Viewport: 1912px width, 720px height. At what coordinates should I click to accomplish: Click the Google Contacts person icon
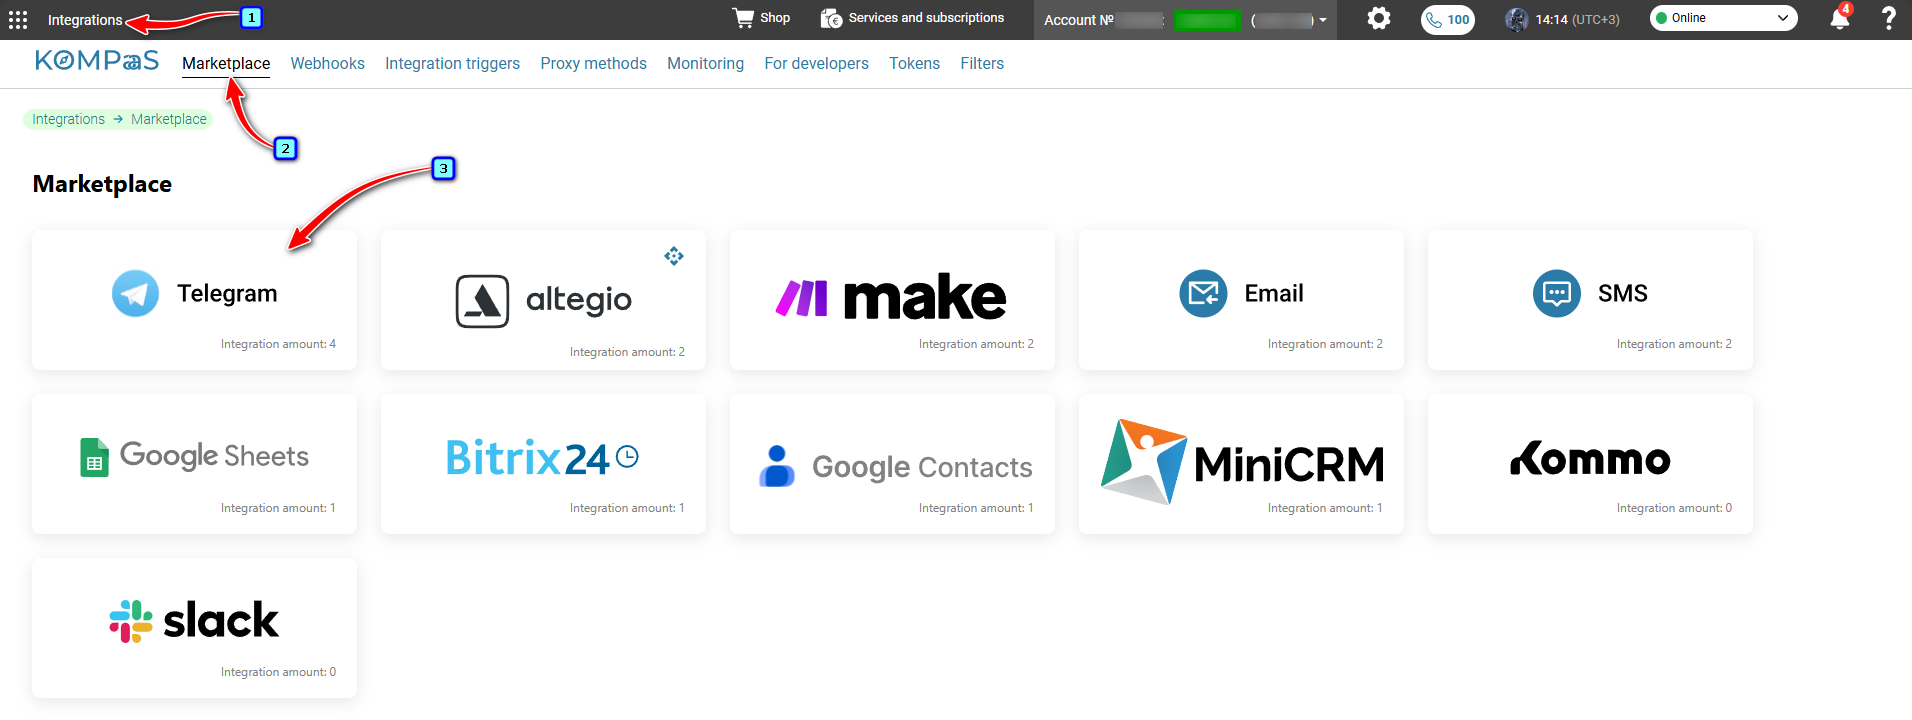pyautogui.click(x=777, y=466)
